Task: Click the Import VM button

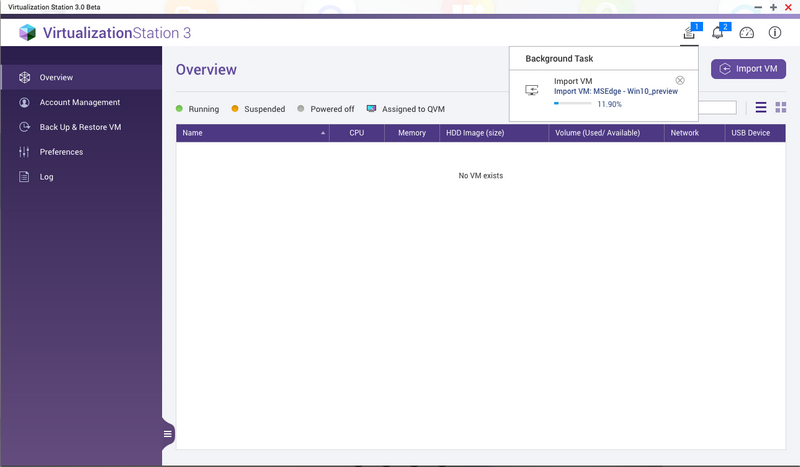Action: (x=748, y=69)
